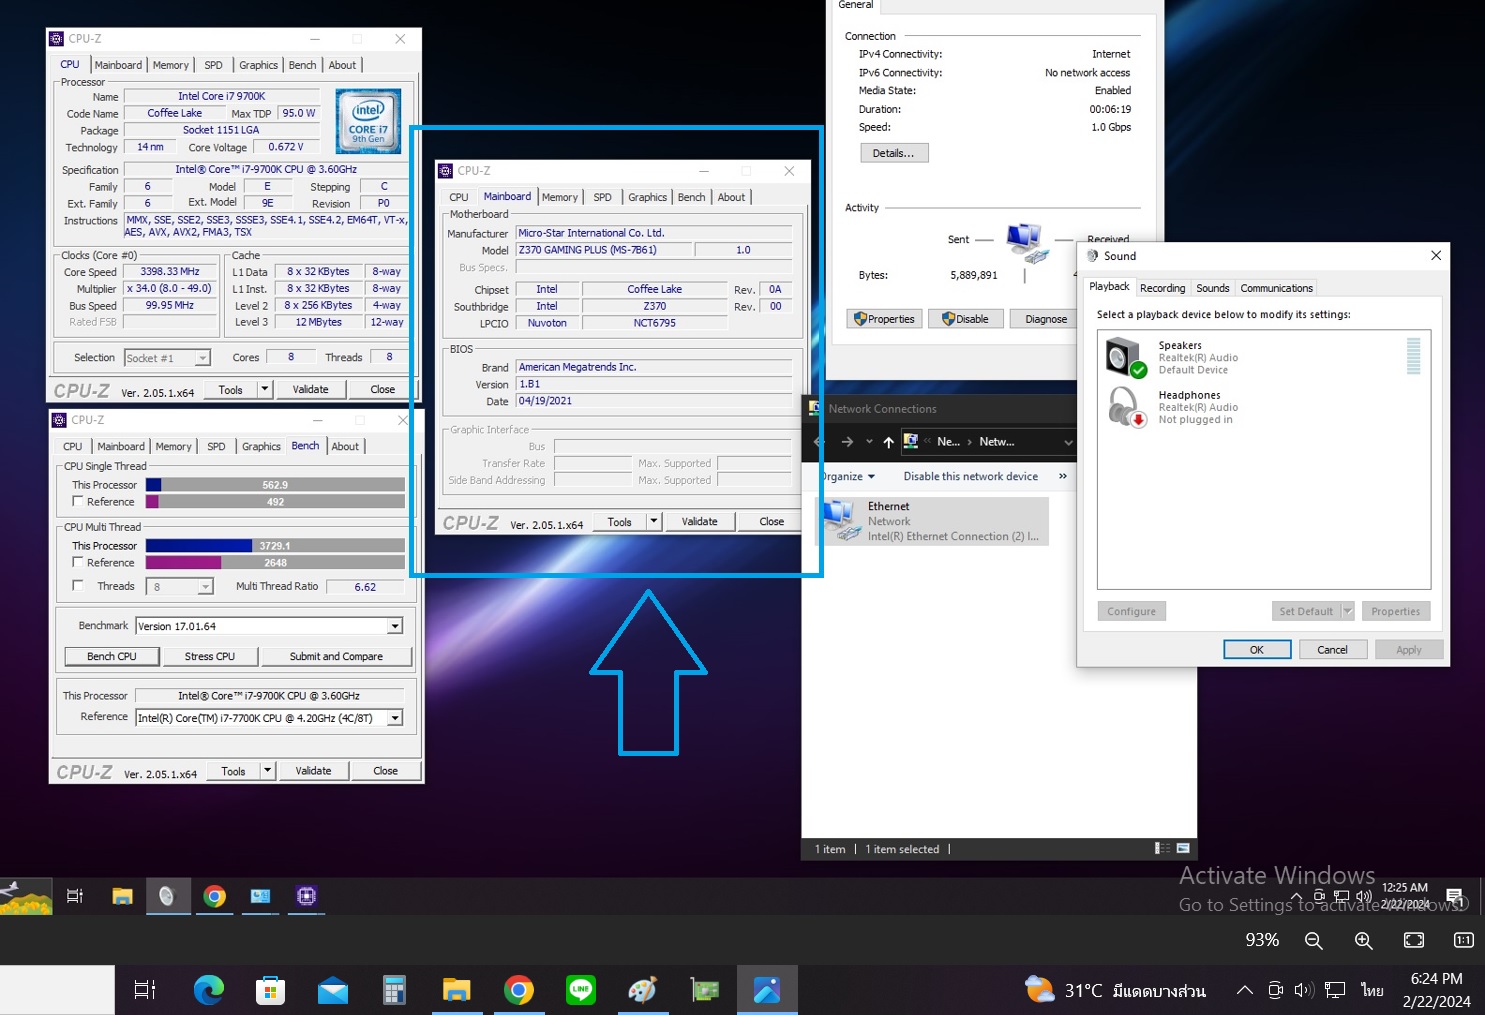Zoom in using the magnifier plus icon

click(1363, 940)
